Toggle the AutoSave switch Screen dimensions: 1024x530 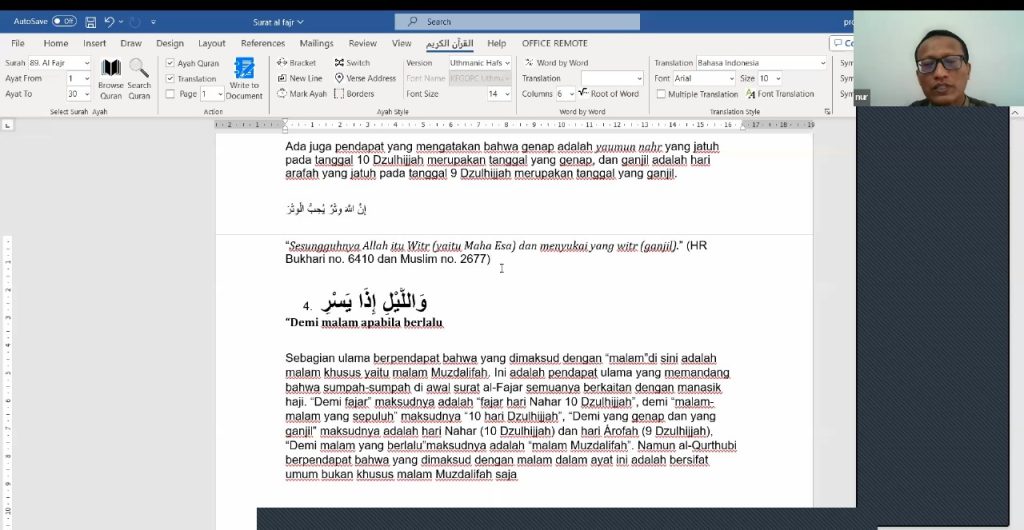point(64,22)
